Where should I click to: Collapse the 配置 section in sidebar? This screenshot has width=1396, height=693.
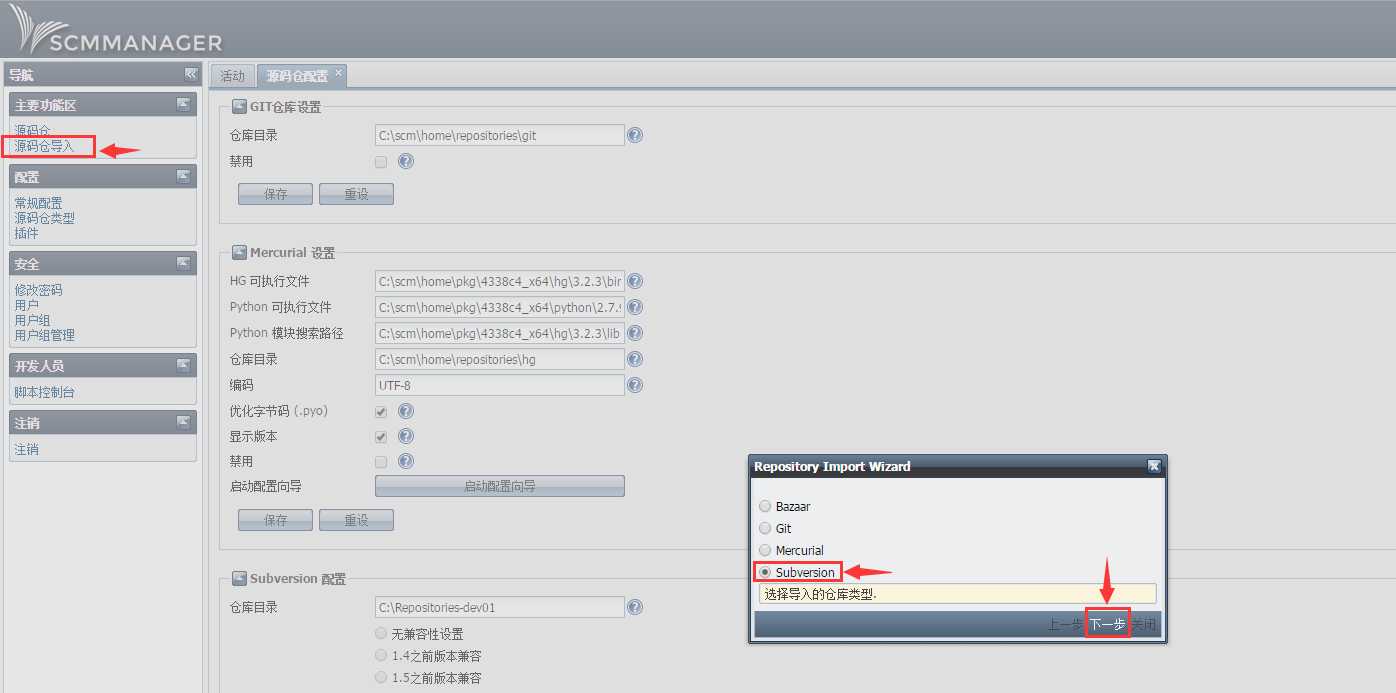point(183,176)
